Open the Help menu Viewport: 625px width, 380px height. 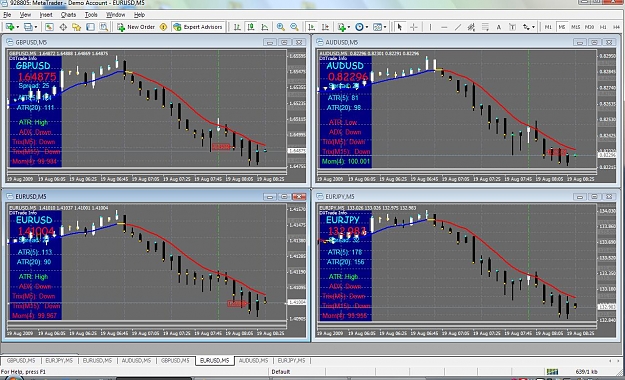(139, 15)
